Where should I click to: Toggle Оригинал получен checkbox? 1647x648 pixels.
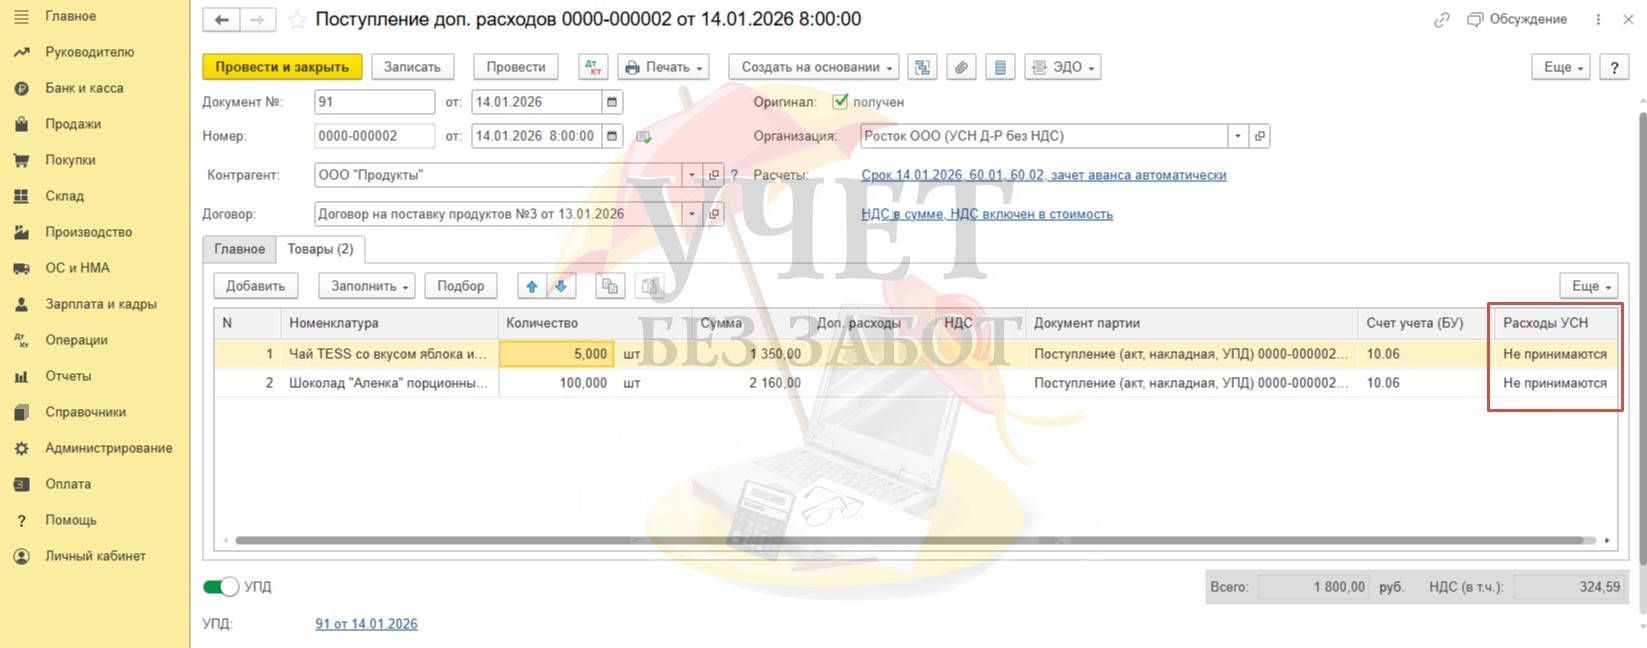[840, 101]
